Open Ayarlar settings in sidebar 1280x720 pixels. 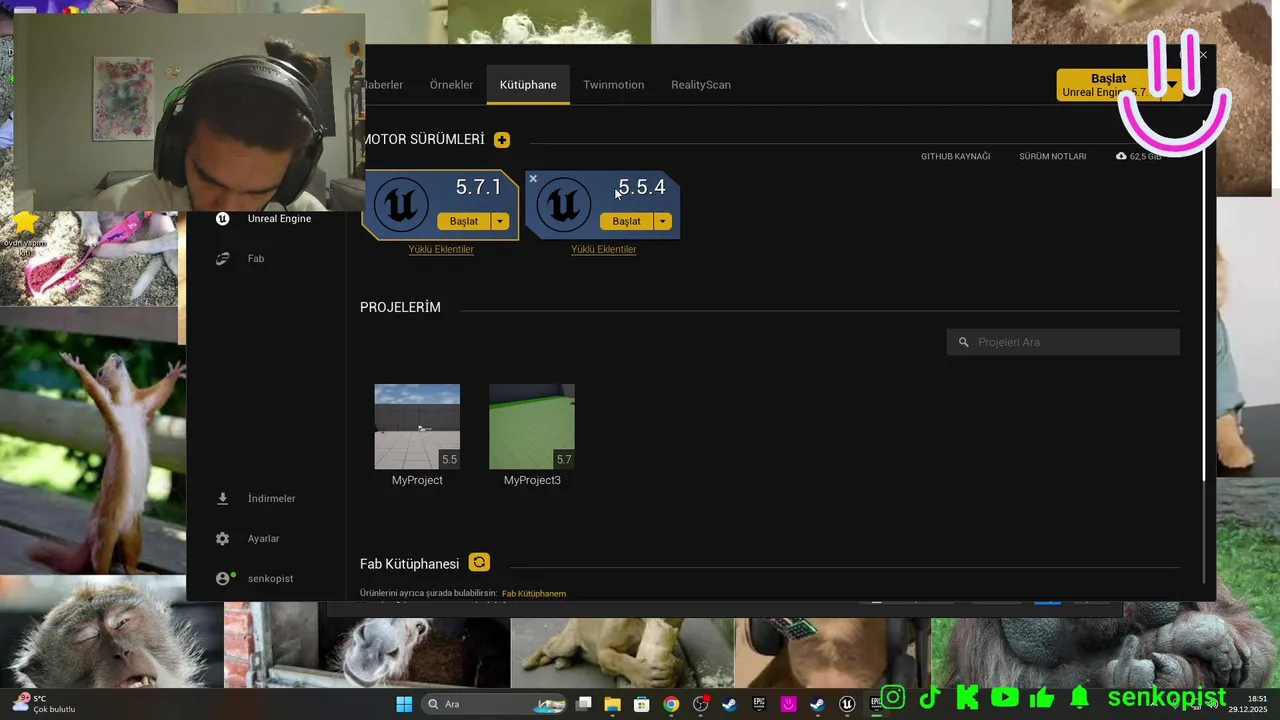(x=249, y=538)
